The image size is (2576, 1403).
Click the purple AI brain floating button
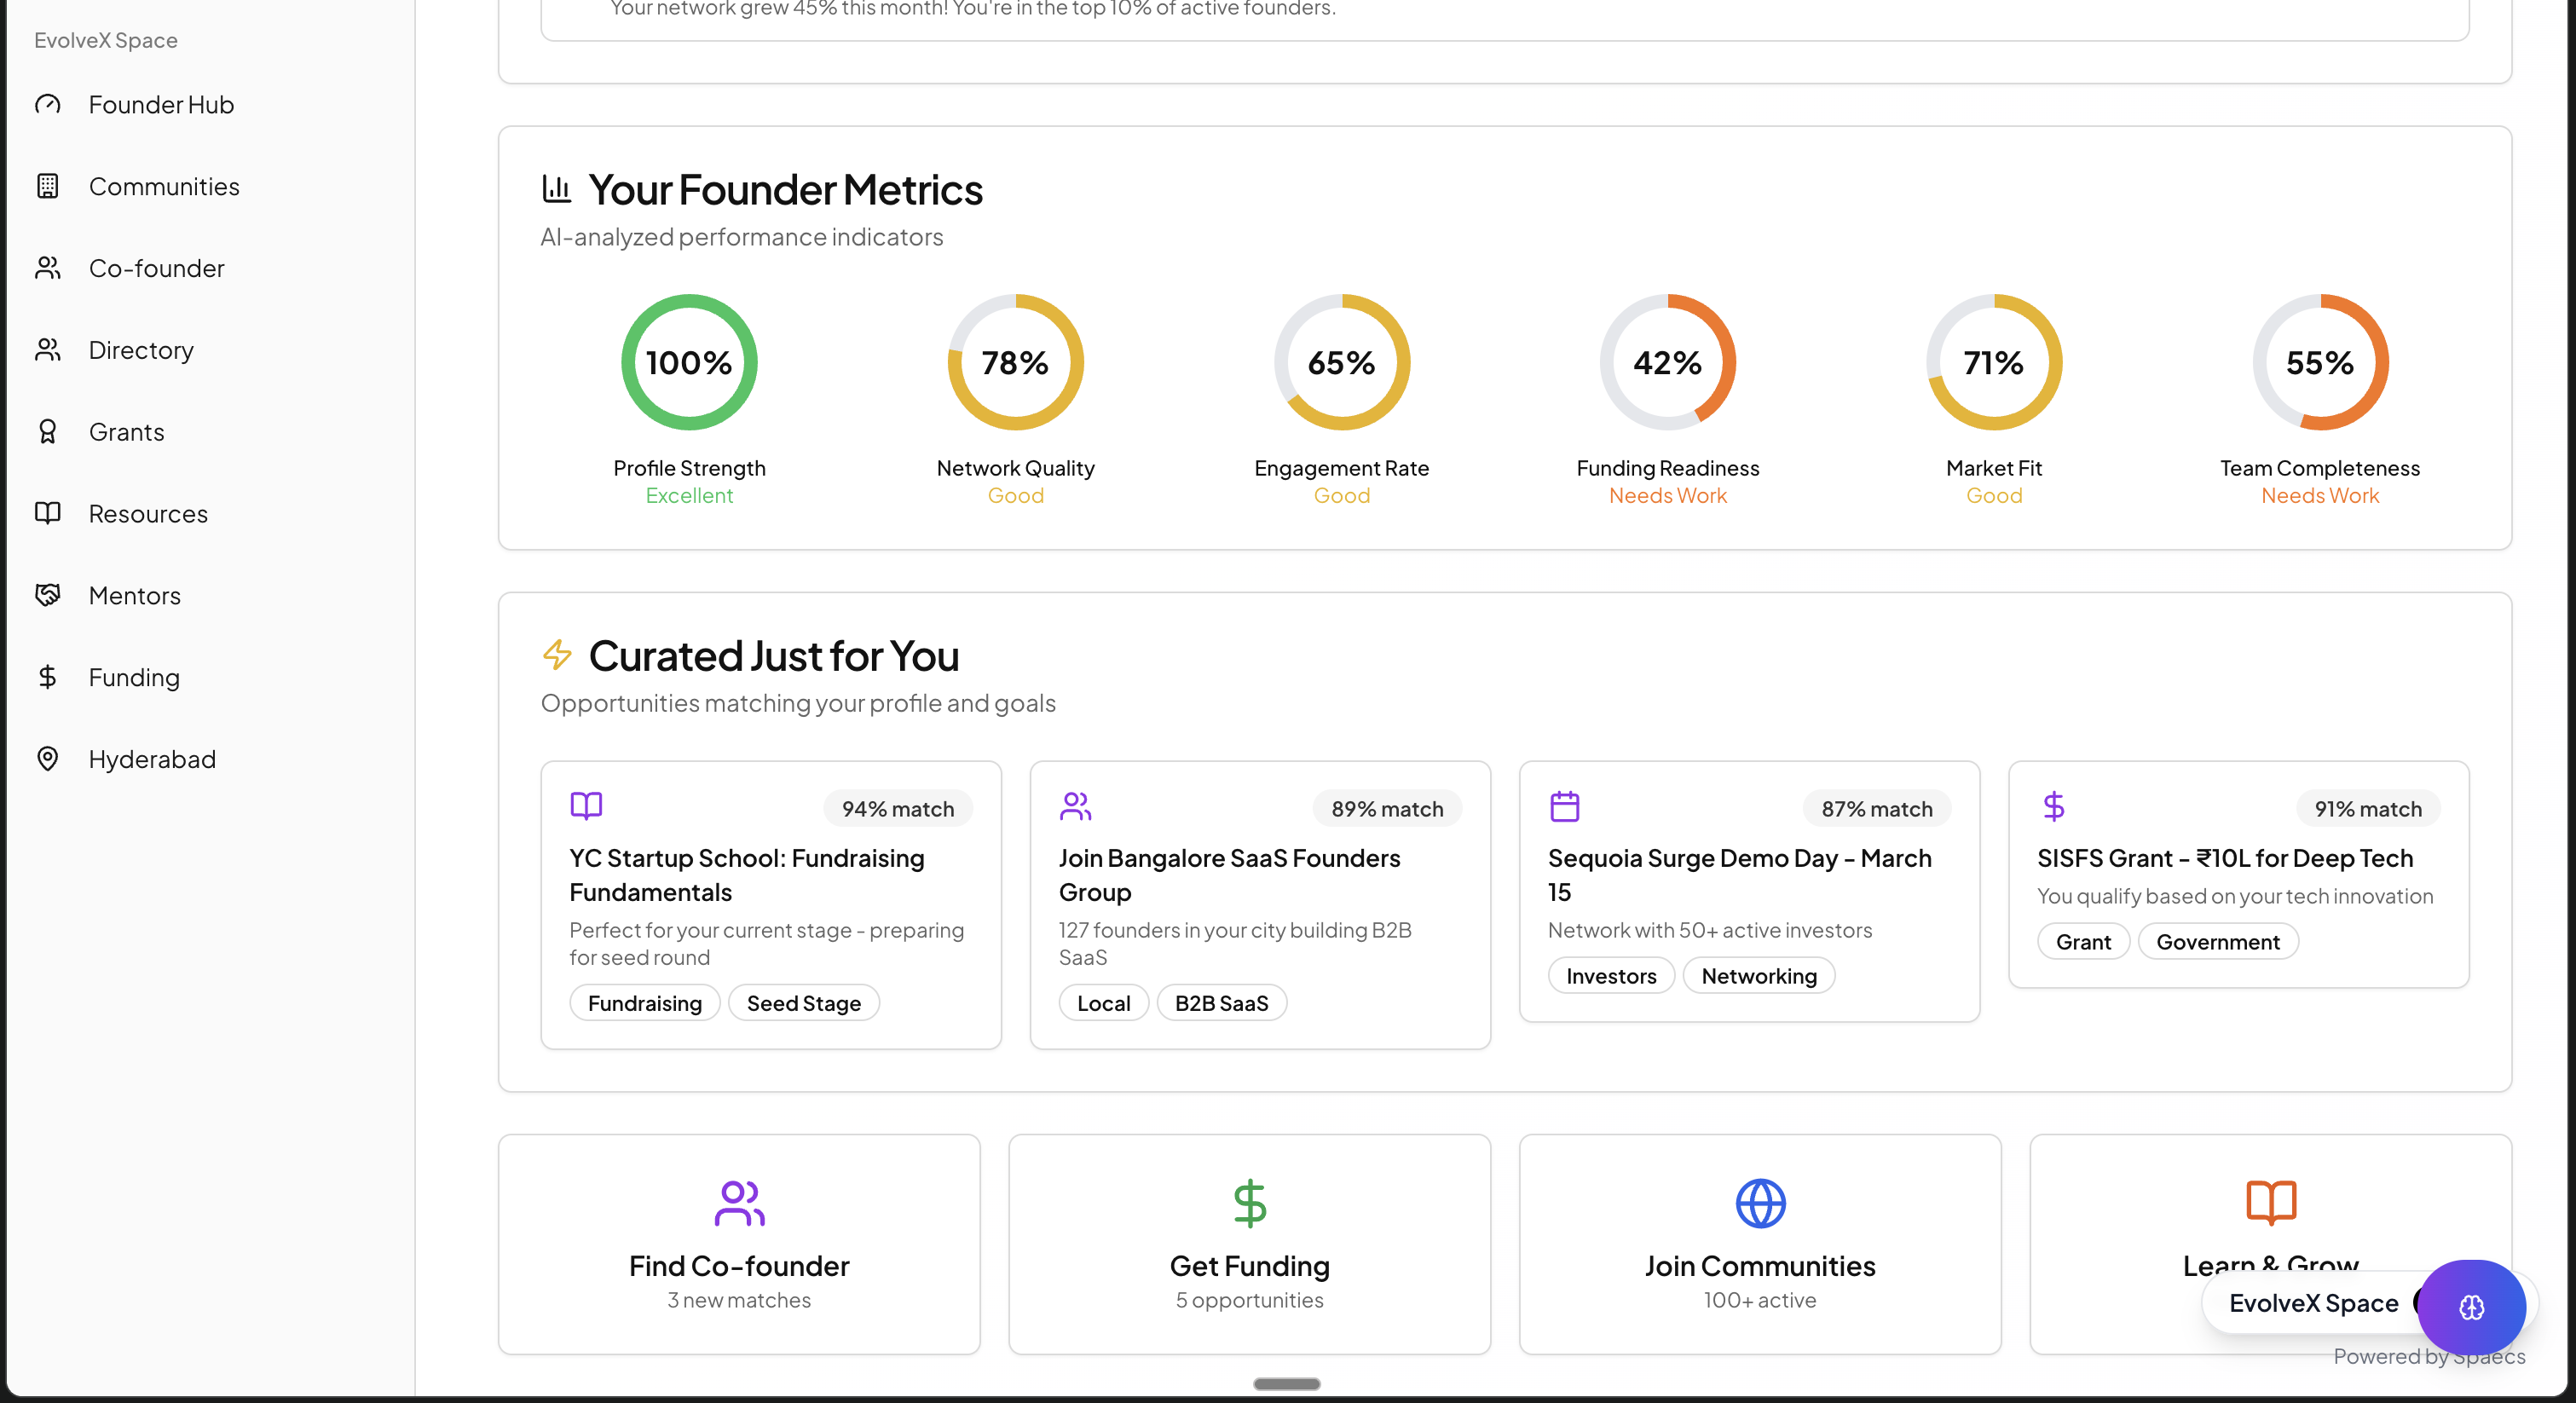point(2470,1306)
